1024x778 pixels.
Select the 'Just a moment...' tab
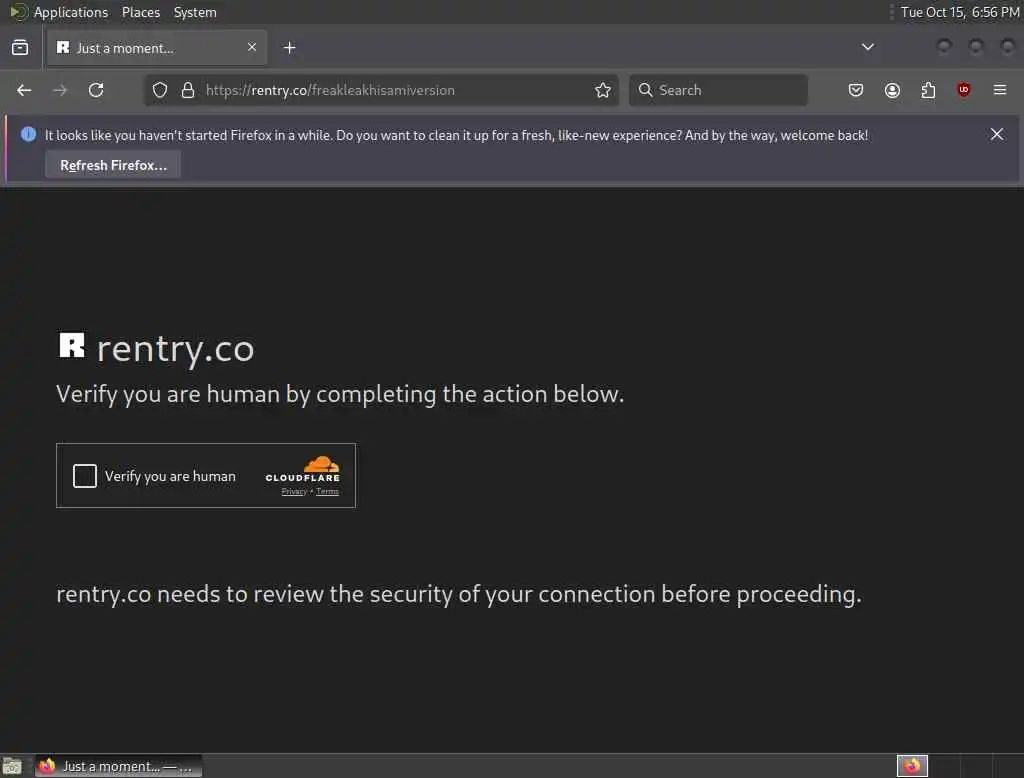(x=157, y=48)
